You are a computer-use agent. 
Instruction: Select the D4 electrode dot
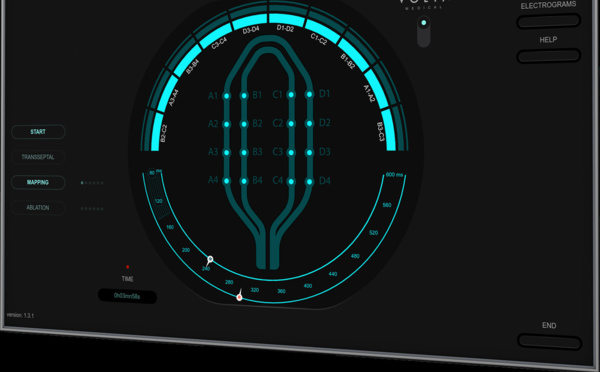(309, 182)
